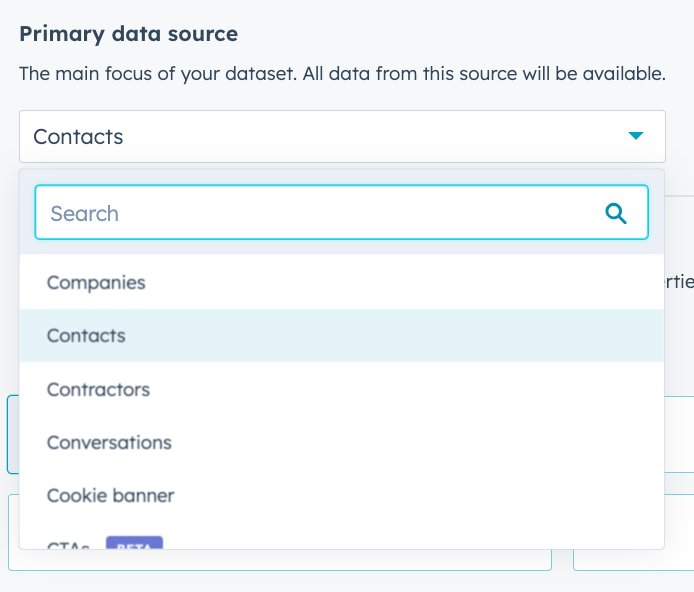694x592 pixels.
Task: Focus the Search field in the dropdown
Action: click(320, 213)
